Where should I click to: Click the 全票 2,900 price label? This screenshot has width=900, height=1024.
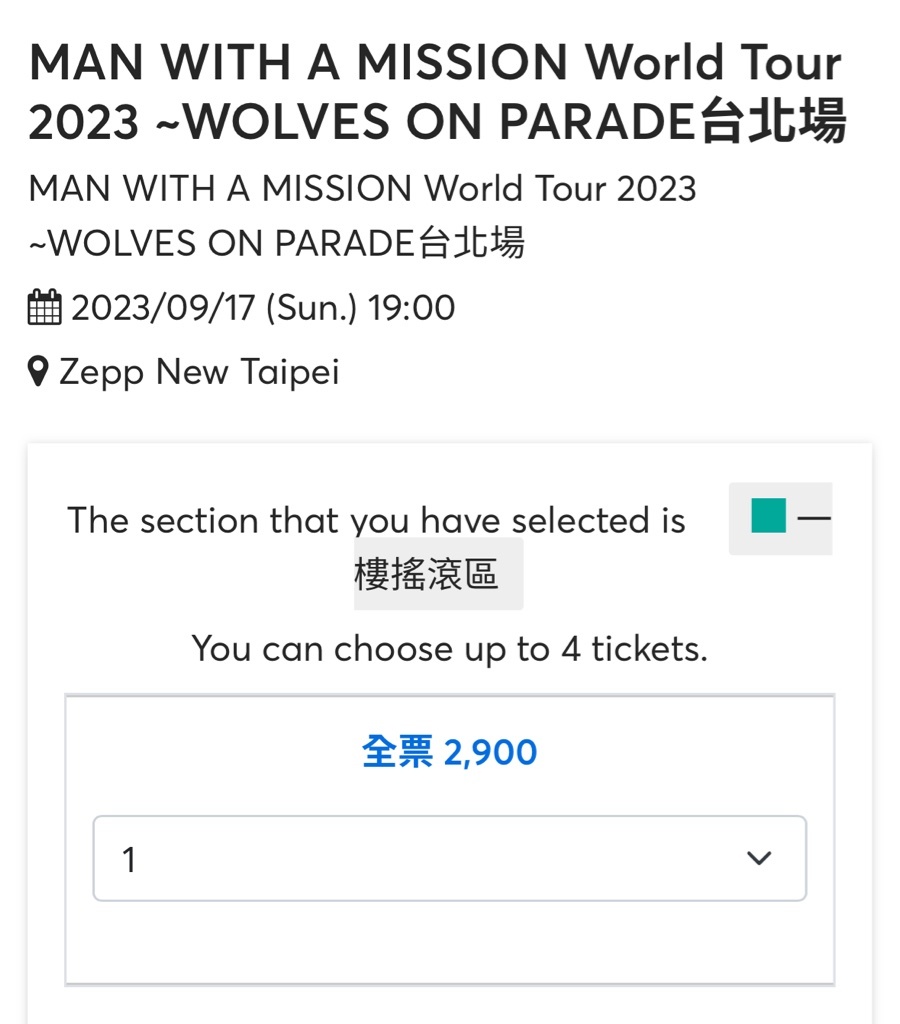pos(449,752)
